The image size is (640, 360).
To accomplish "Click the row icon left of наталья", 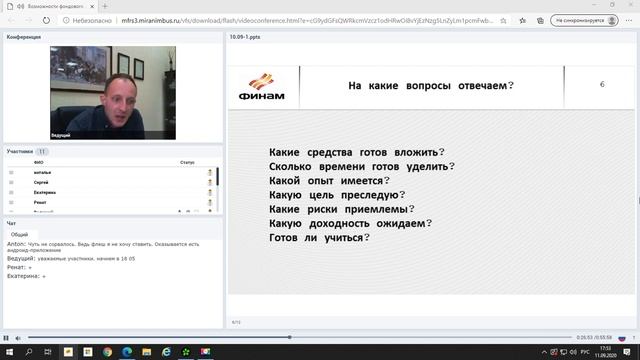I will click(11, 172).
